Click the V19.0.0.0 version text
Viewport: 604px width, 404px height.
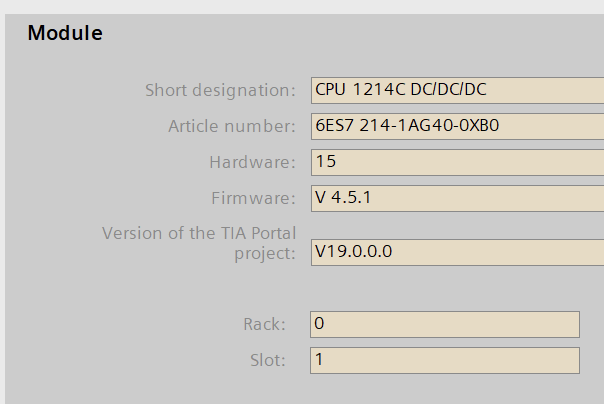[x=353, y=251]
